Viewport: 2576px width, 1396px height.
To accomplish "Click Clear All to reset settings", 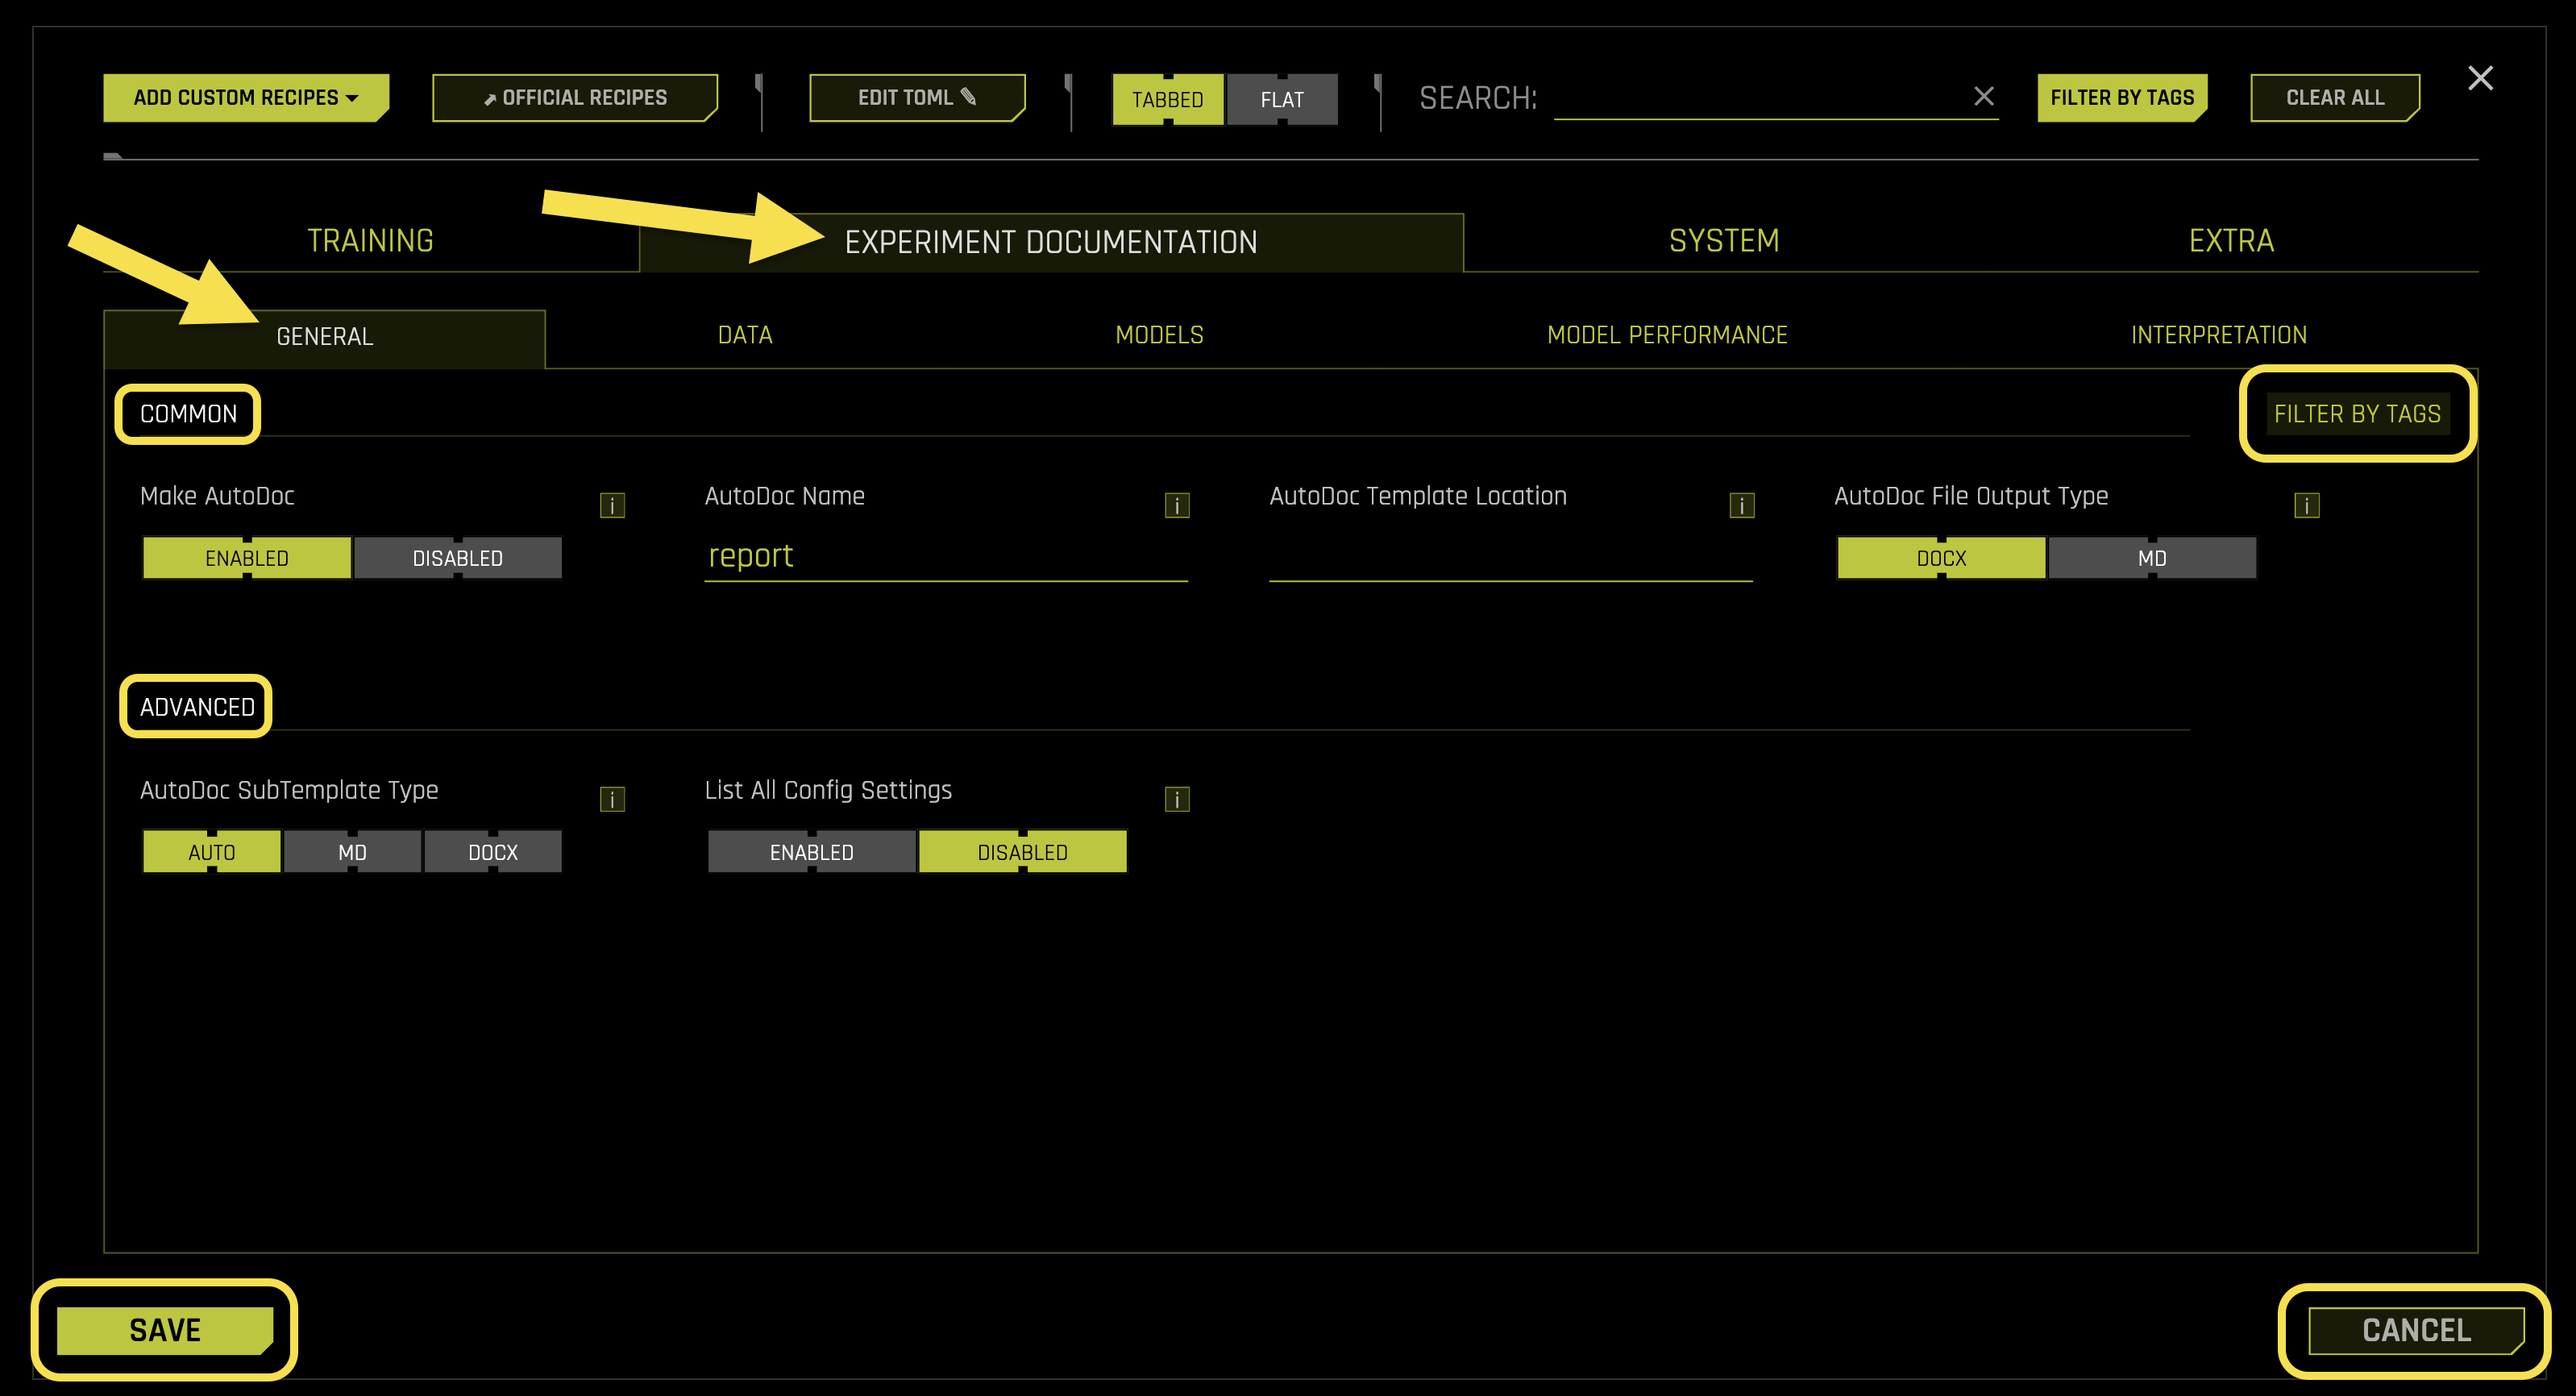I will (x=2334, y=97).
